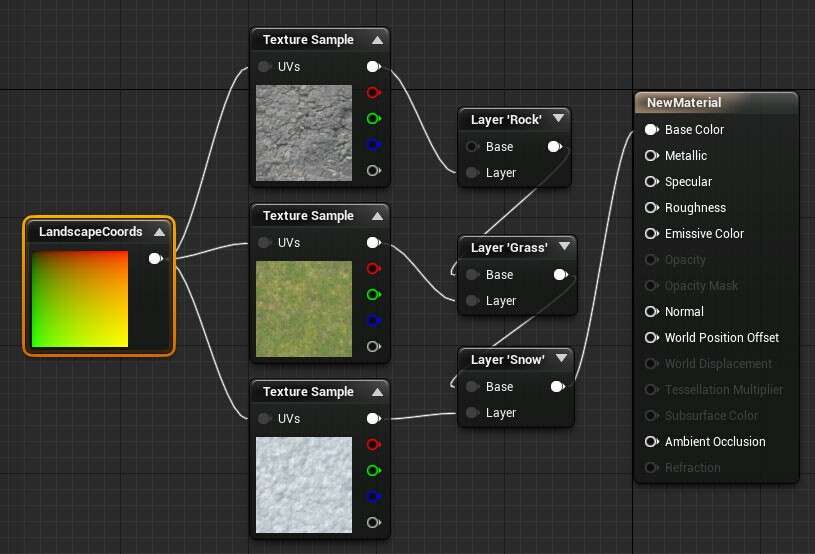815x554 pixels.
Task: Click the Base Color input pin
Action: click(651, 130)
